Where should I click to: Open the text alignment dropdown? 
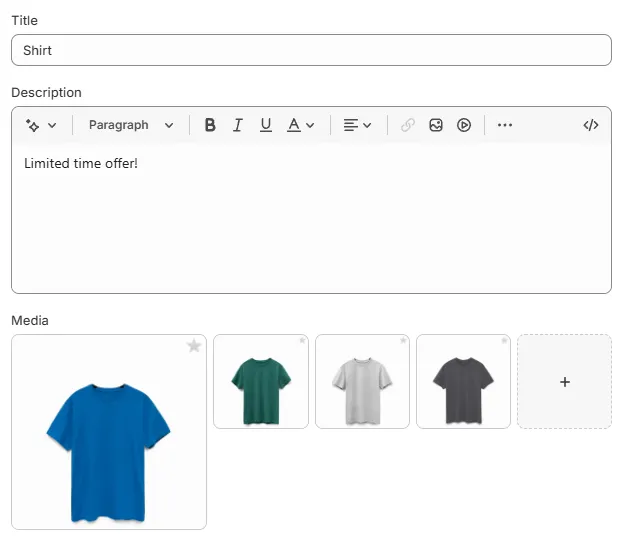coord(357,125)
